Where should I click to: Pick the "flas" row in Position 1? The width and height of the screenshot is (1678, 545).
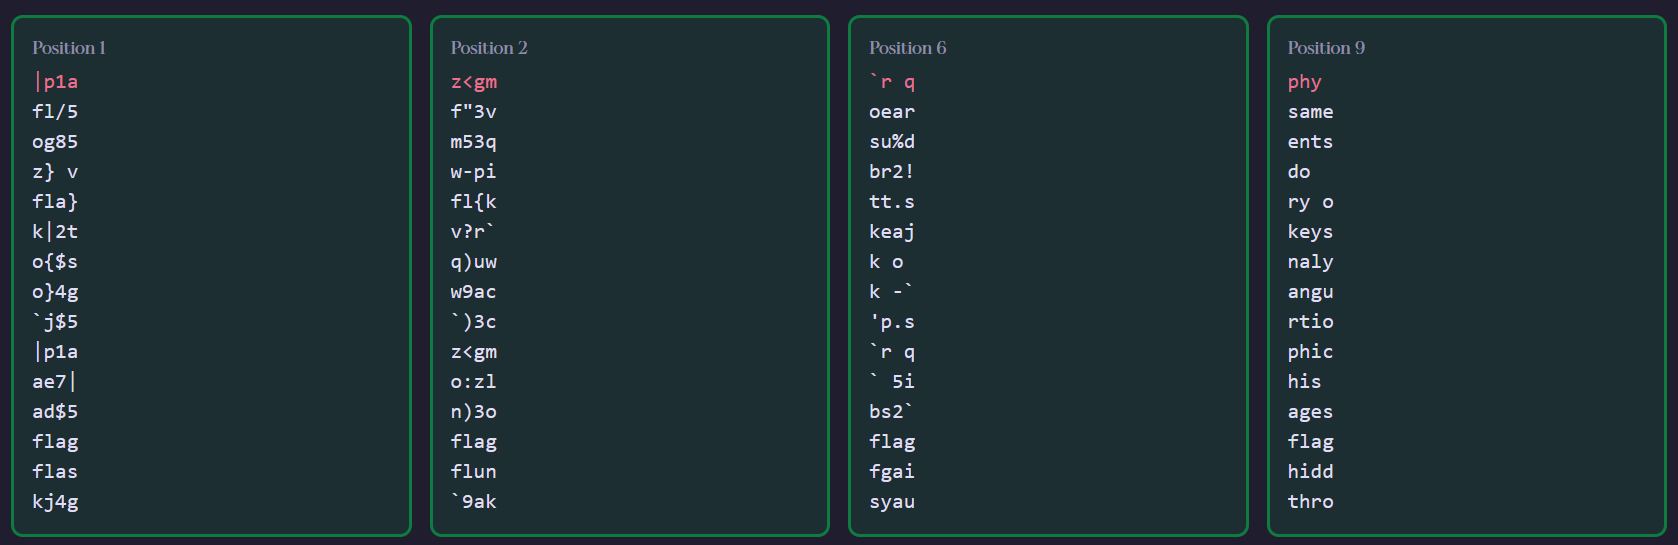[x=55, y=472]
